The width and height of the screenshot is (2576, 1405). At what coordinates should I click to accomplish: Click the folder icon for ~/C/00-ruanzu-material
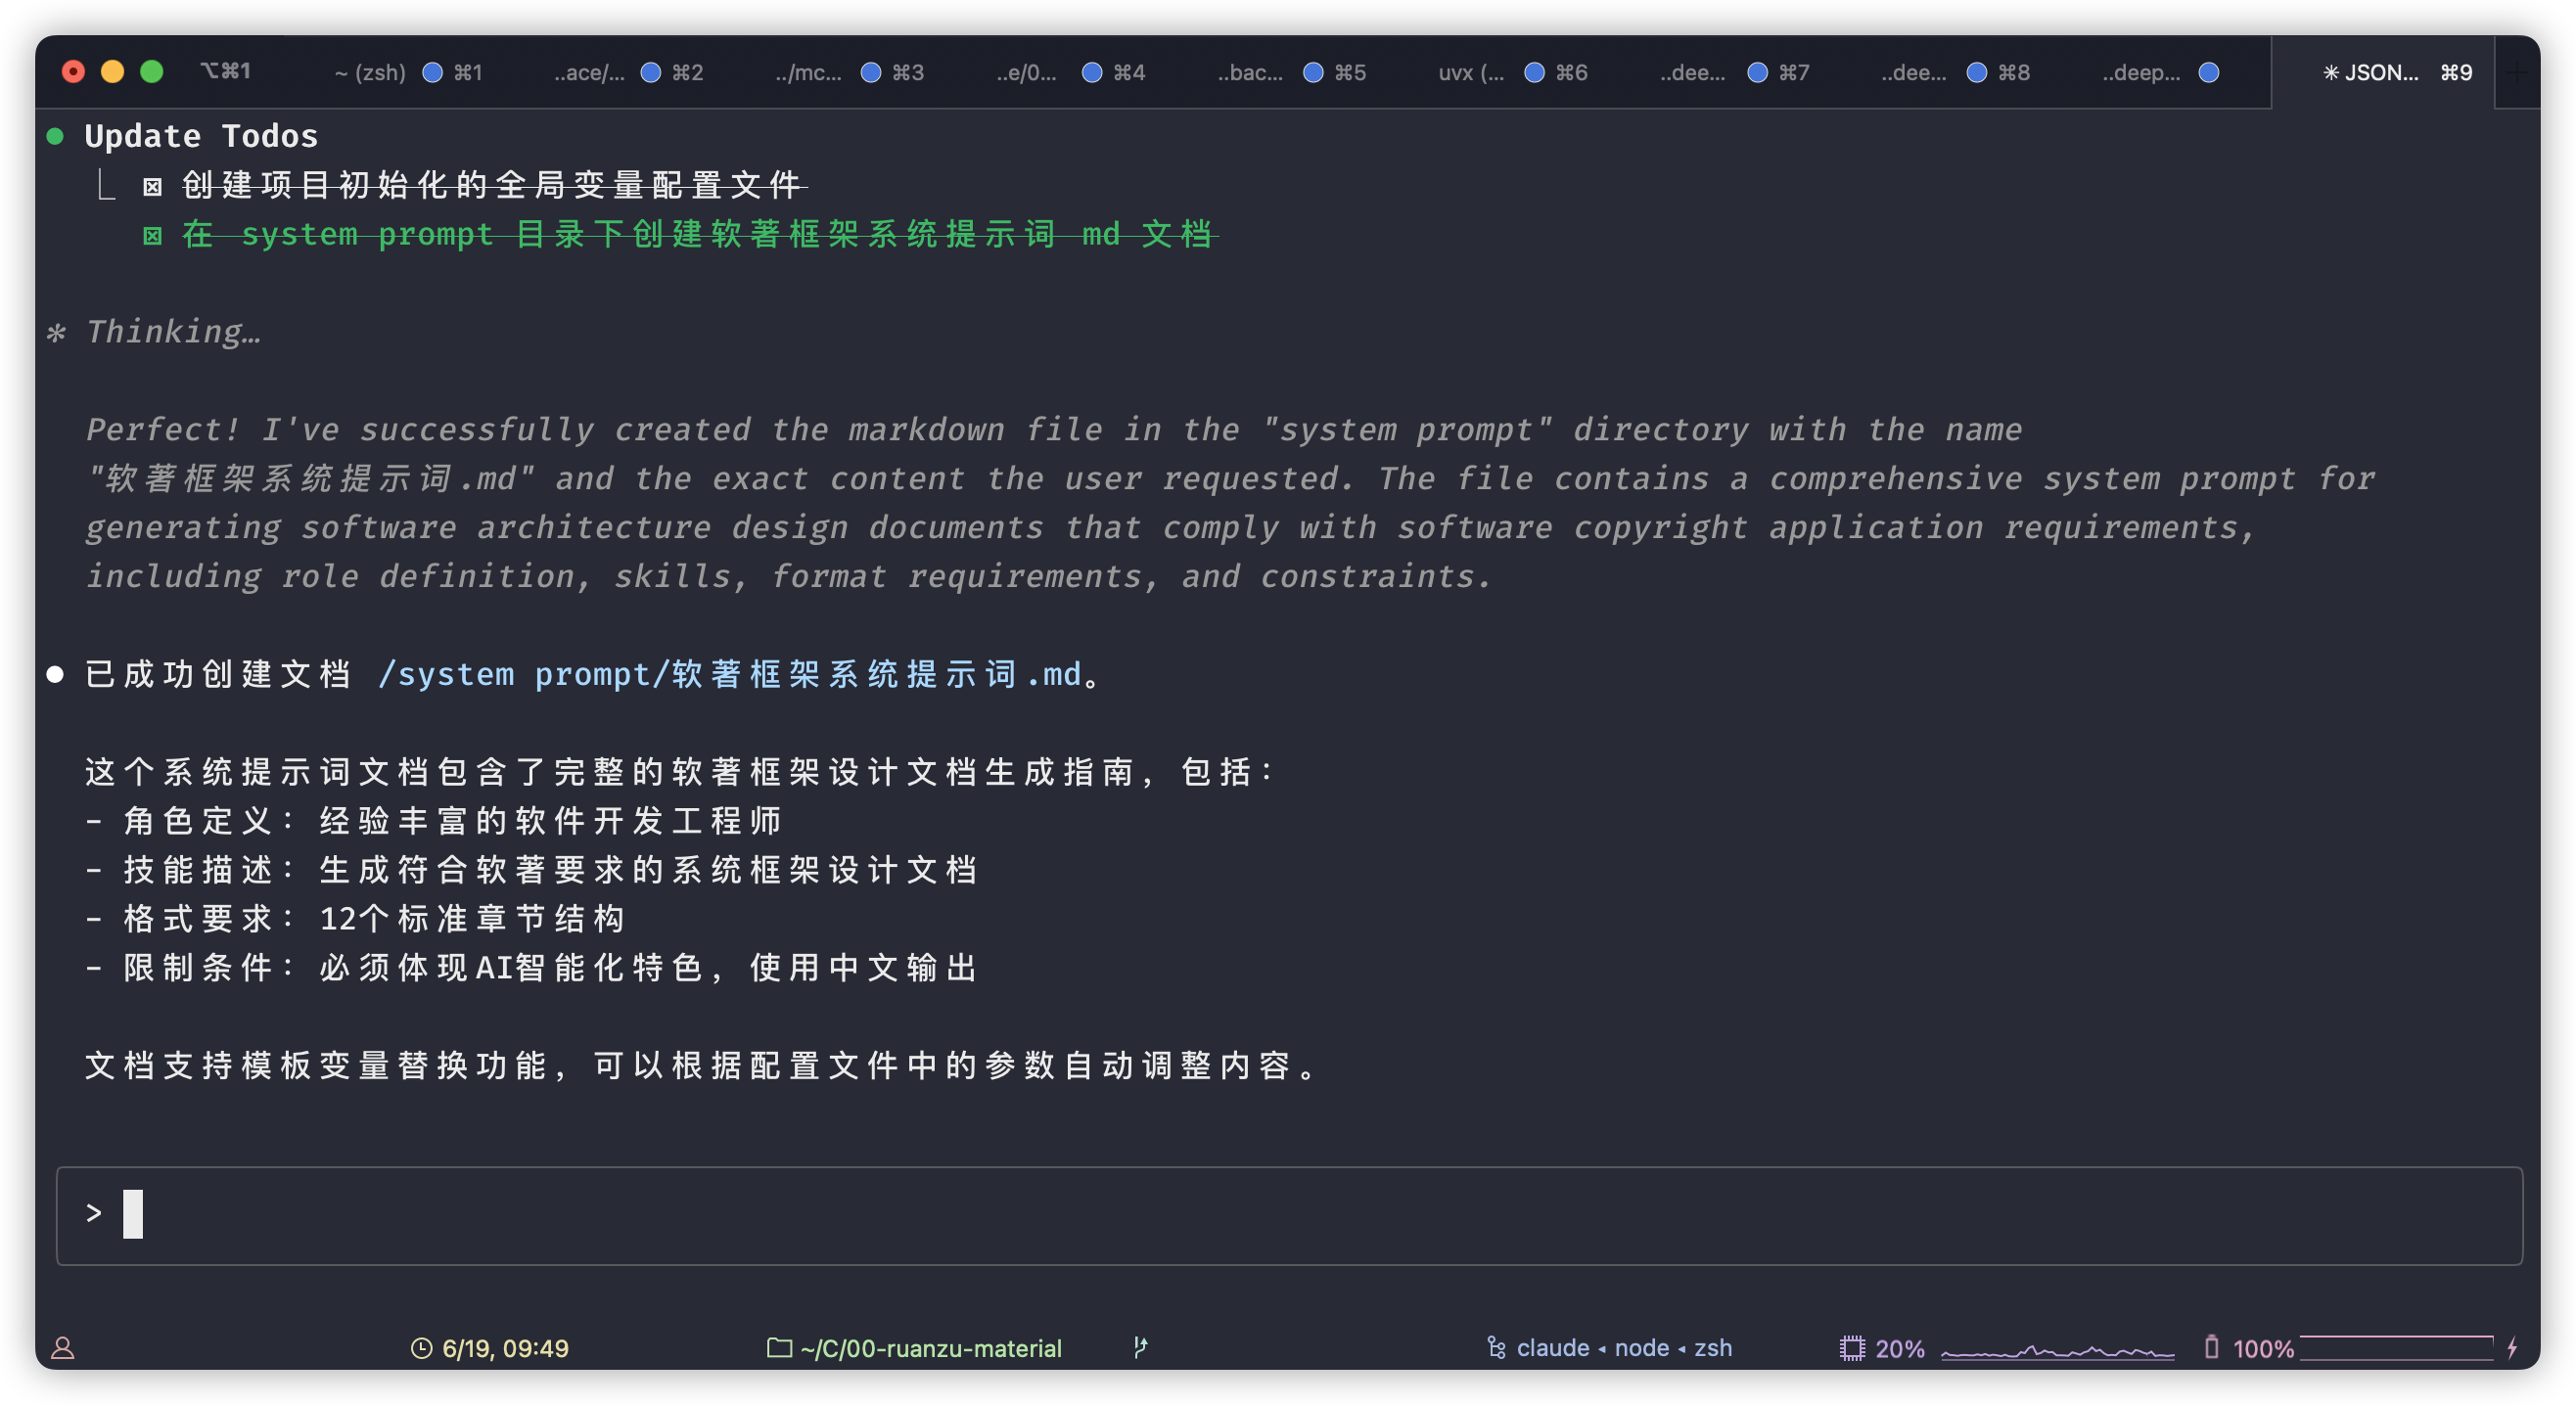click(779, 1348)
